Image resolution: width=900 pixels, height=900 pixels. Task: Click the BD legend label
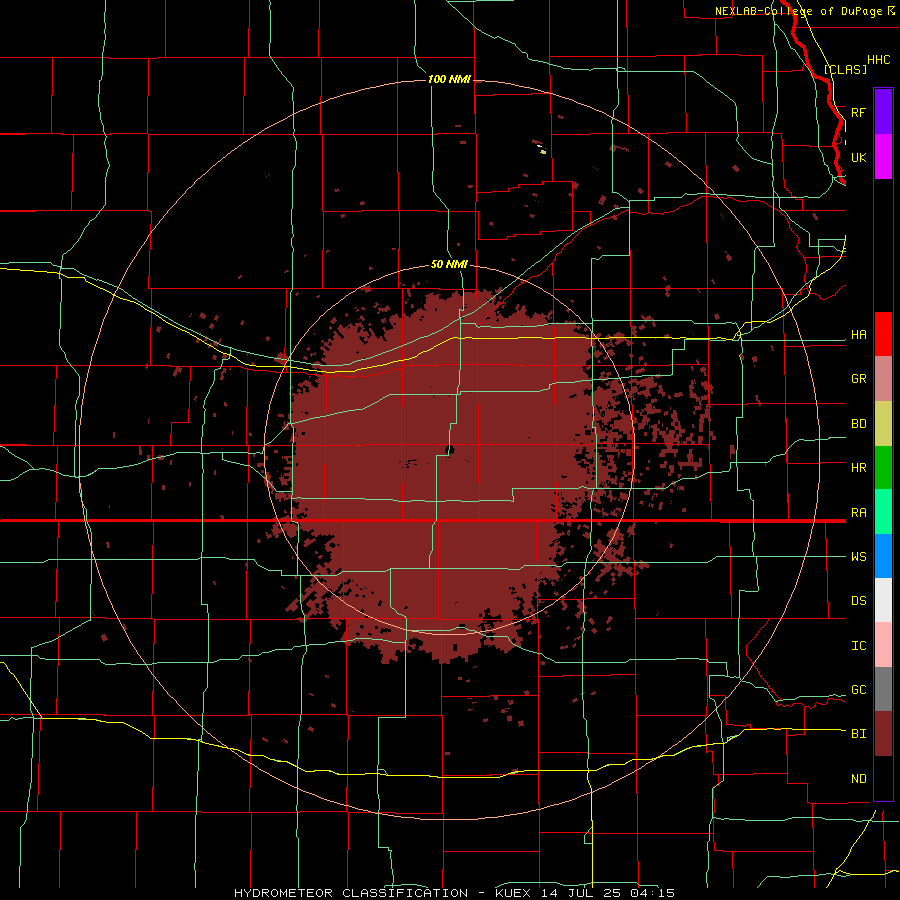[858, 424]
